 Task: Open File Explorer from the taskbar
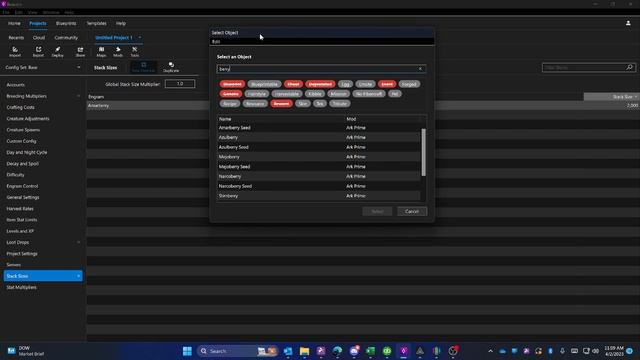click(x=304, y=351)
